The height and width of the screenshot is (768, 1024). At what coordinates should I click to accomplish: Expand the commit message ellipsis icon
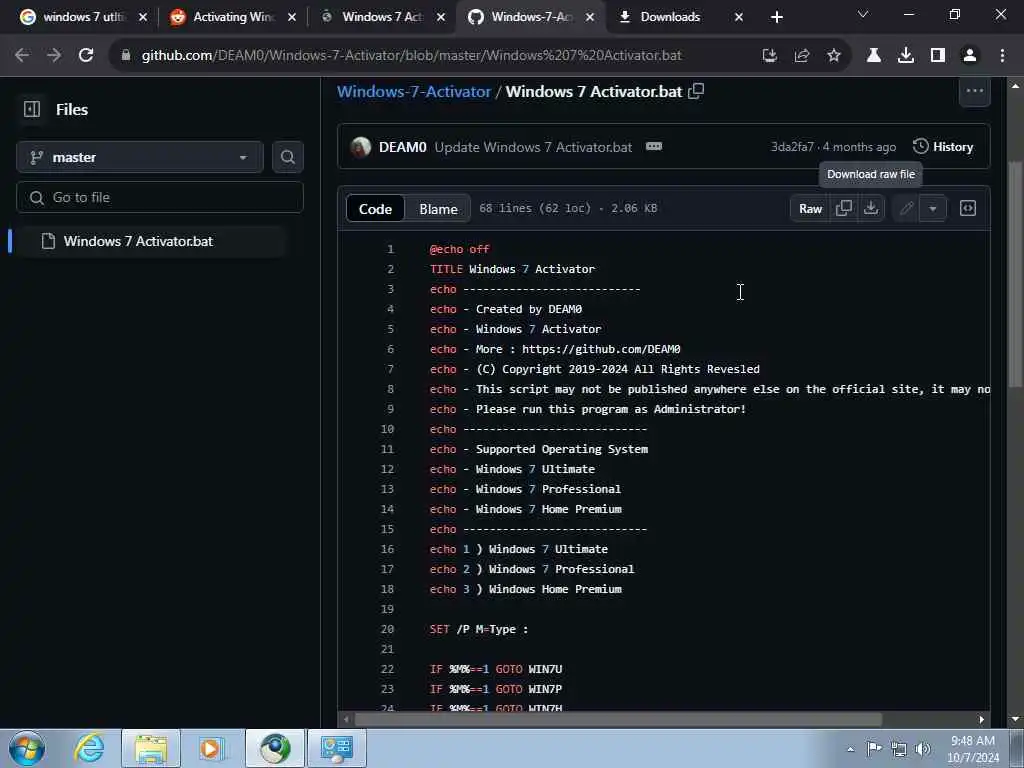point(654,146)
